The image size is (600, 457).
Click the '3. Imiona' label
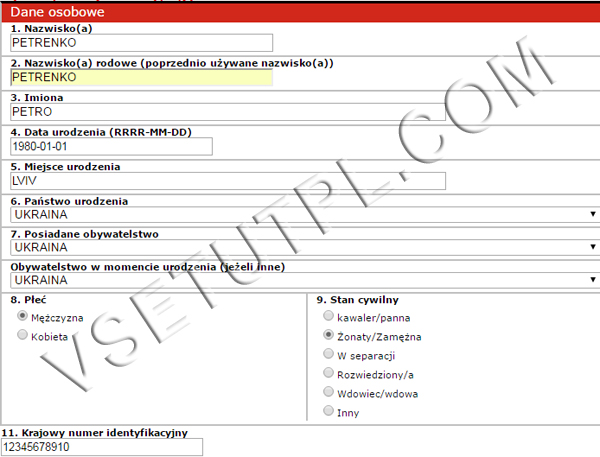[x=37, y=98]
